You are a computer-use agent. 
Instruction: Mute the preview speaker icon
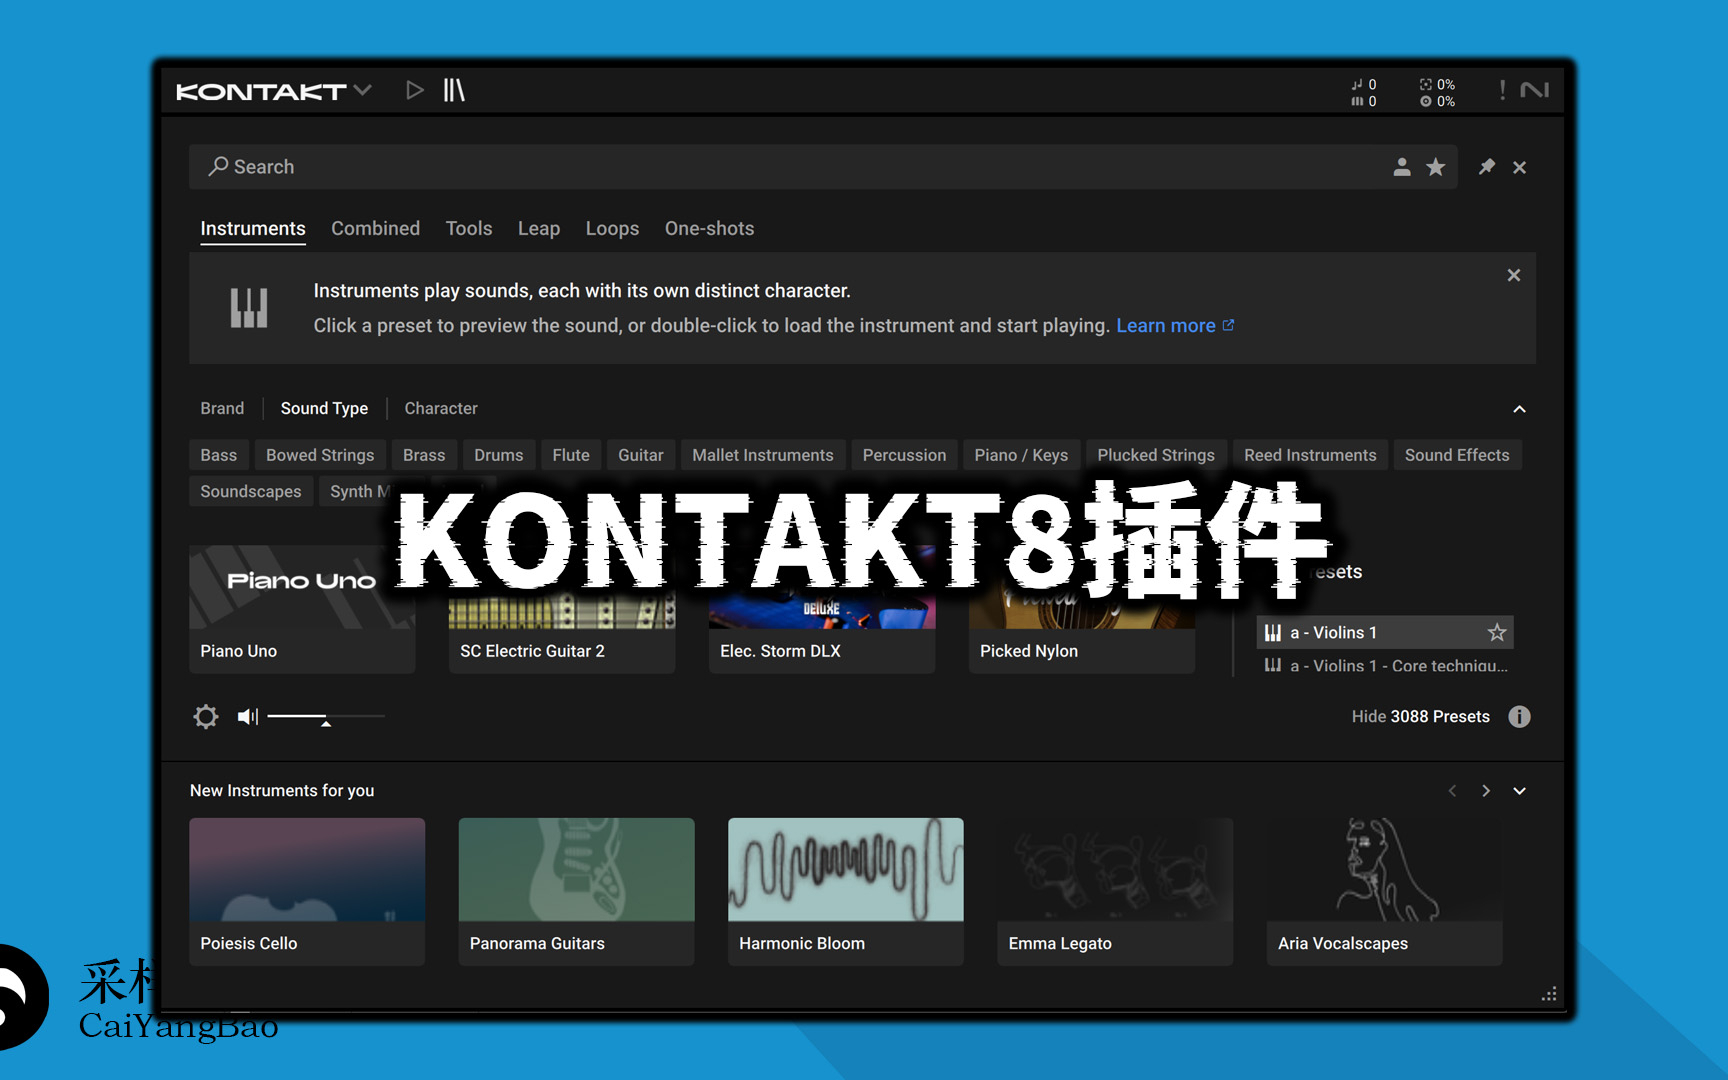pyautogui.click(x=247, y=716)
